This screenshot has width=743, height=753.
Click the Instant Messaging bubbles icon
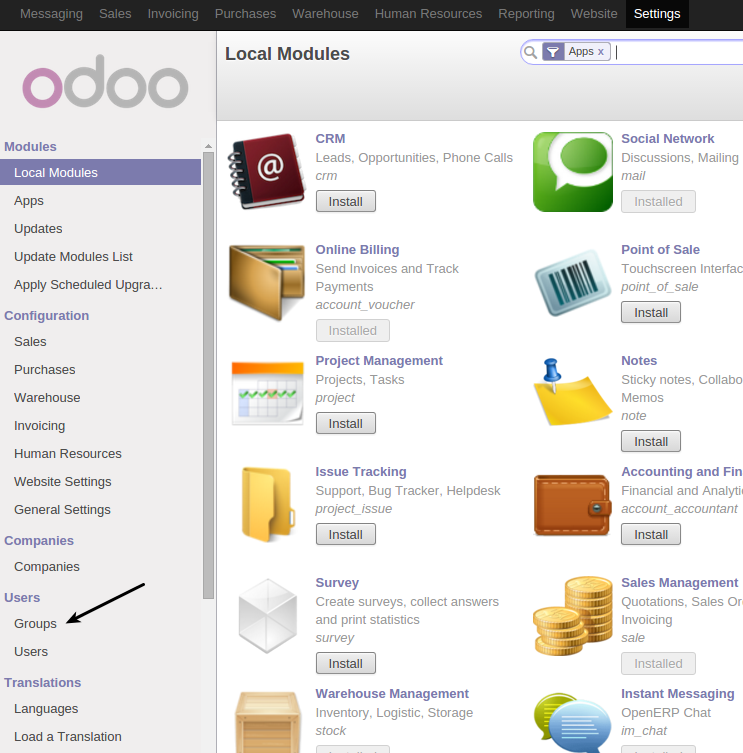click(572, 723)
